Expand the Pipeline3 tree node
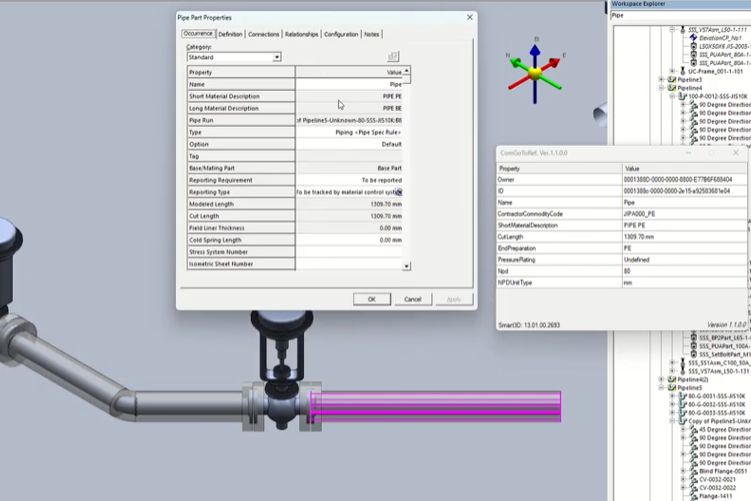This screenshot has width=751, height=501. point(661,80)
